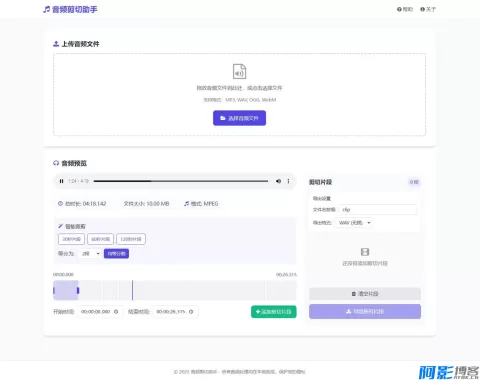Click the clock icon in end time field
The height and width of the screenshot is (380, 480).
pos(191,312)
